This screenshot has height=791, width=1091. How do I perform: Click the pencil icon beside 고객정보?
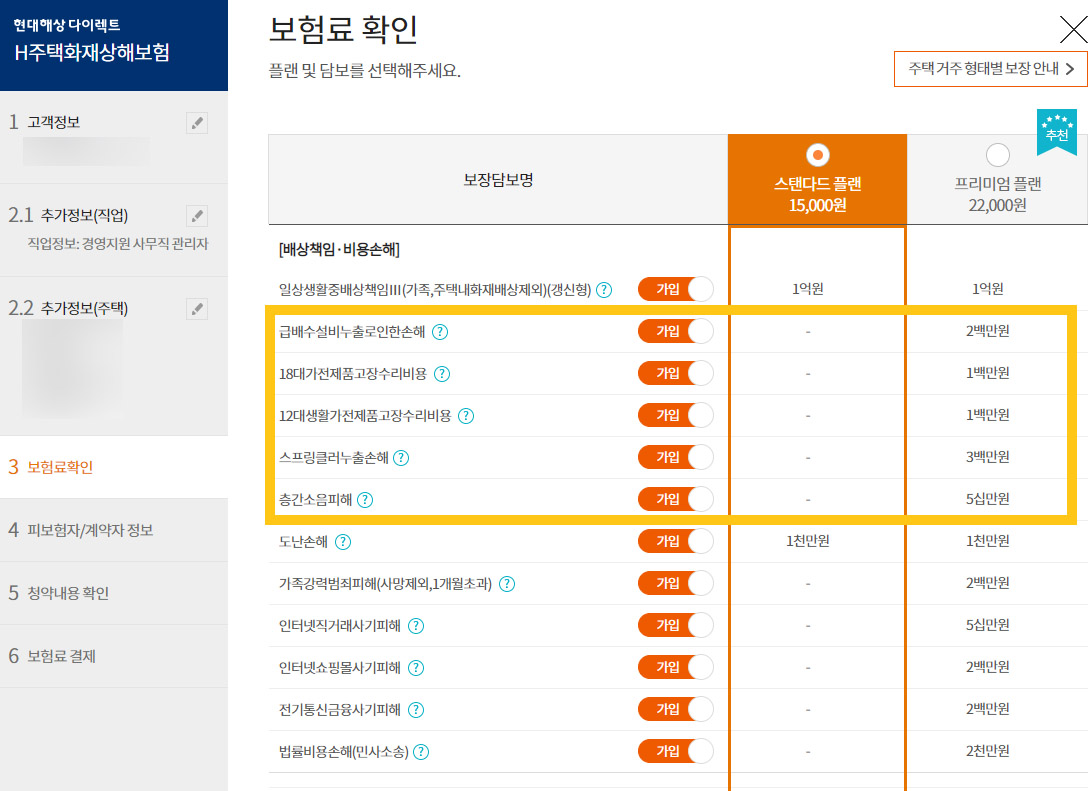coord(197,123)
